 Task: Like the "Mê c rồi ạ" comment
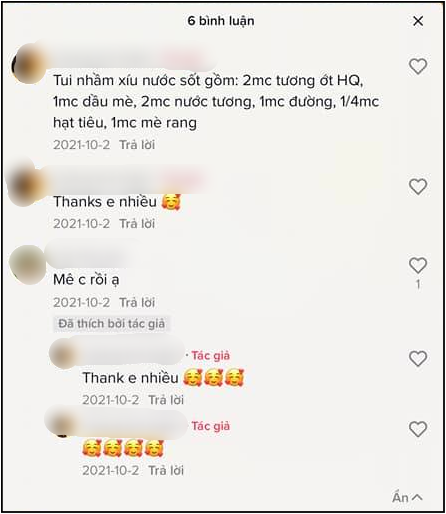point(418,265)
